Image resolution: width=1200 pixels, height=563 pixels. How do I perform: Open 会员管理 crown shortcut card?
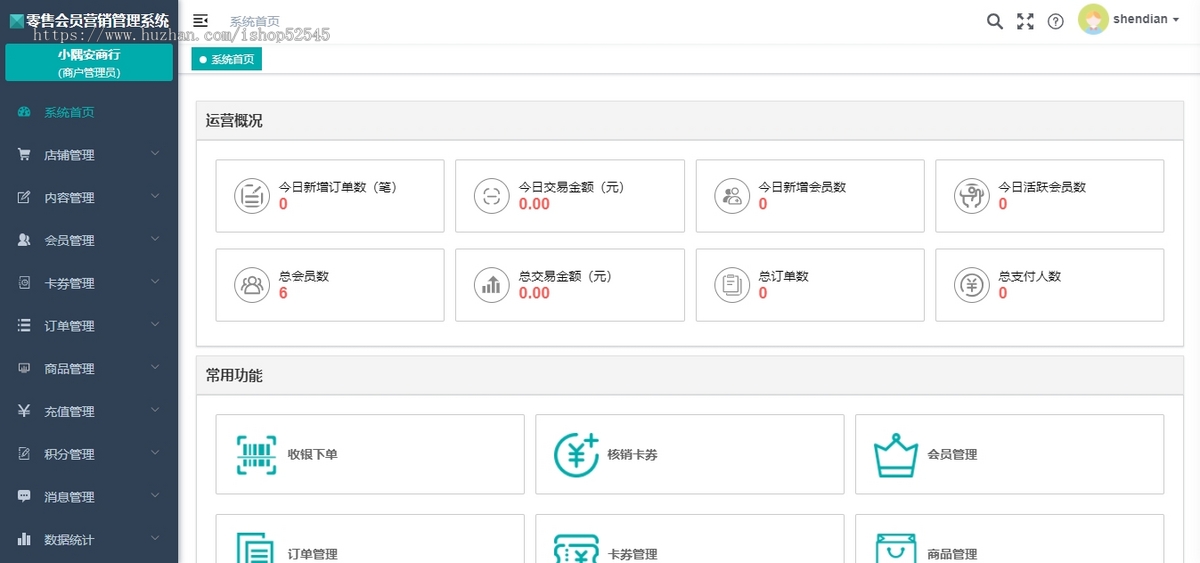point(1010,454)
